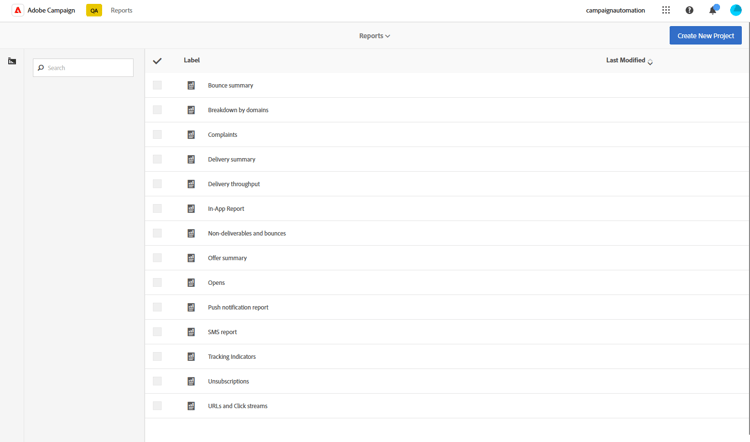Click the Create New Project button

[x=706, y=35]
